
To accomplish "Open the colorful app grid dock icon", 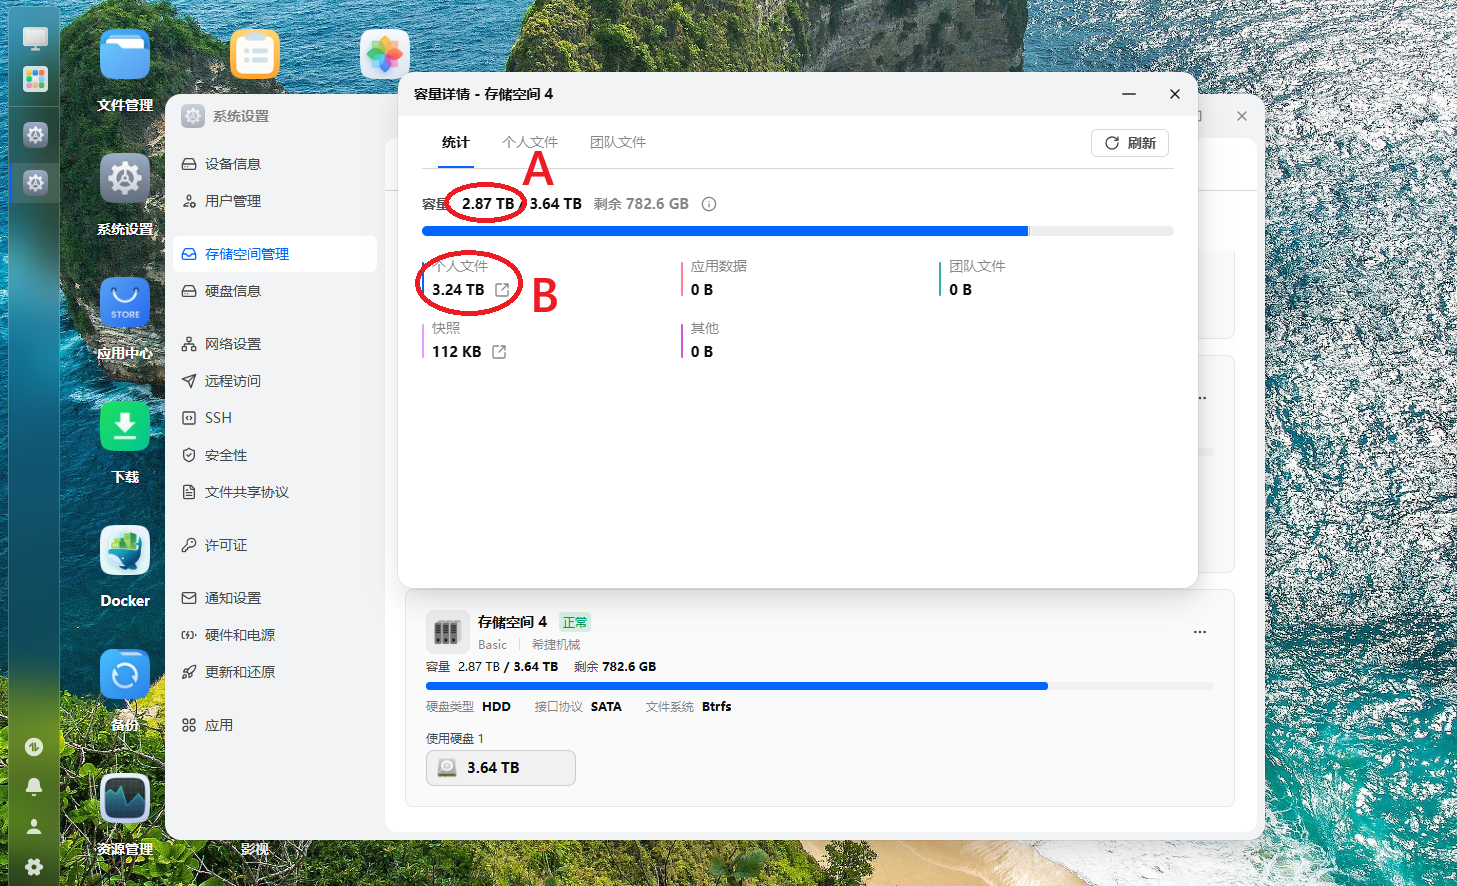I will tap(35, 79).
